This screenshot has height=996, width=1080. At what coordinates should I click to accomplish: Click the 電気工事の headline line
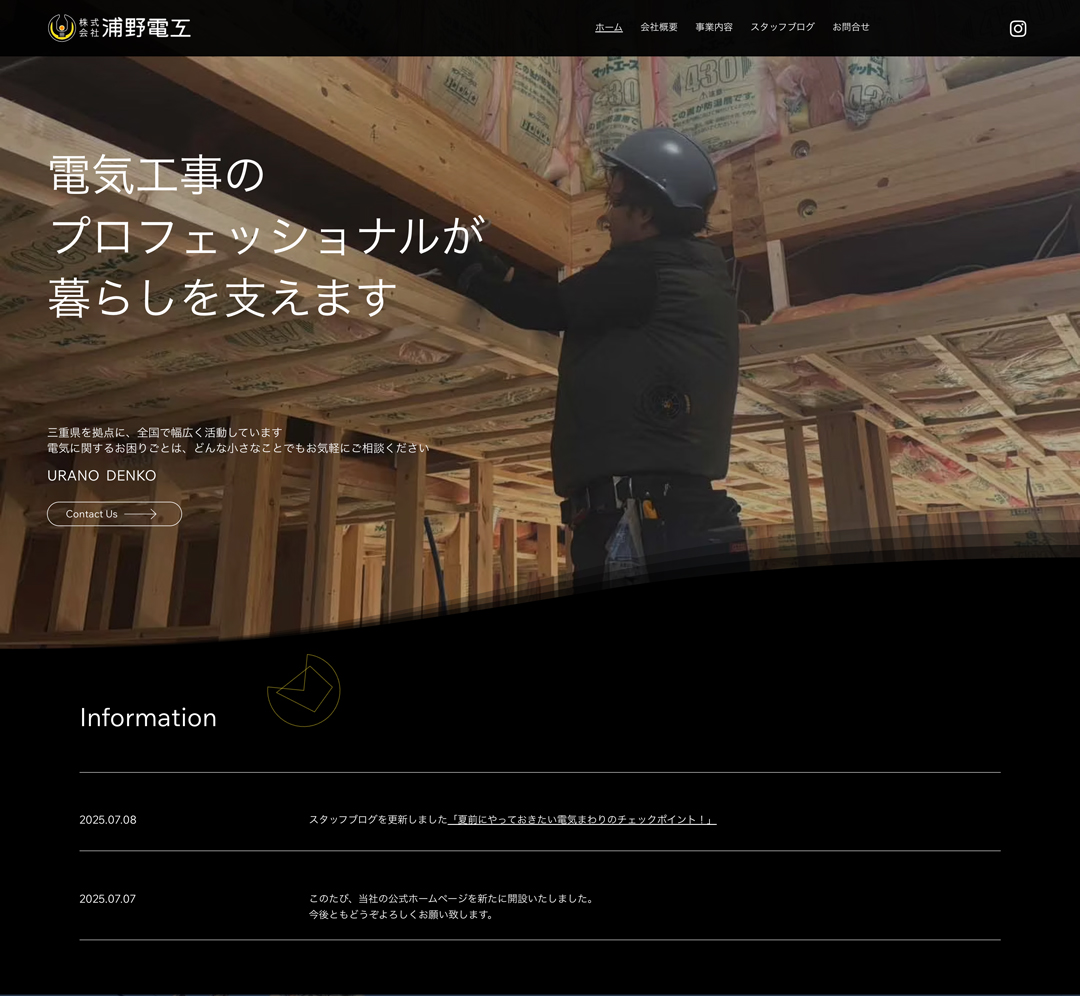coord(156,174)
